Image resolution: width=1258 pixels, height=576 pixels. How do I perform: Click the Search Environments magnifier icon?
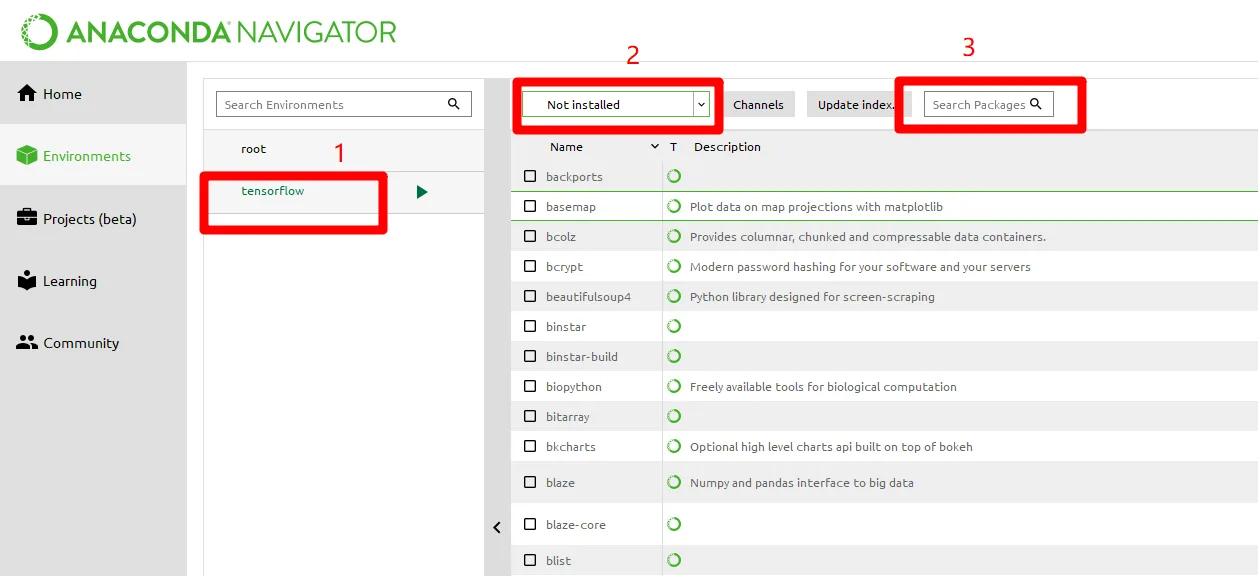pyautogui.click(x=454, y=104)
